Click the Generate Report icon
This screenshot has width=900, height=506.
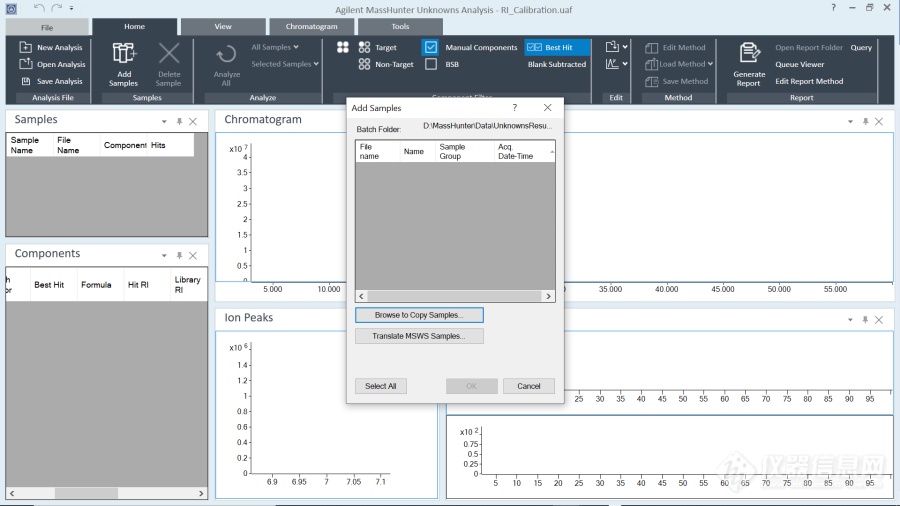tap(749, 53)
